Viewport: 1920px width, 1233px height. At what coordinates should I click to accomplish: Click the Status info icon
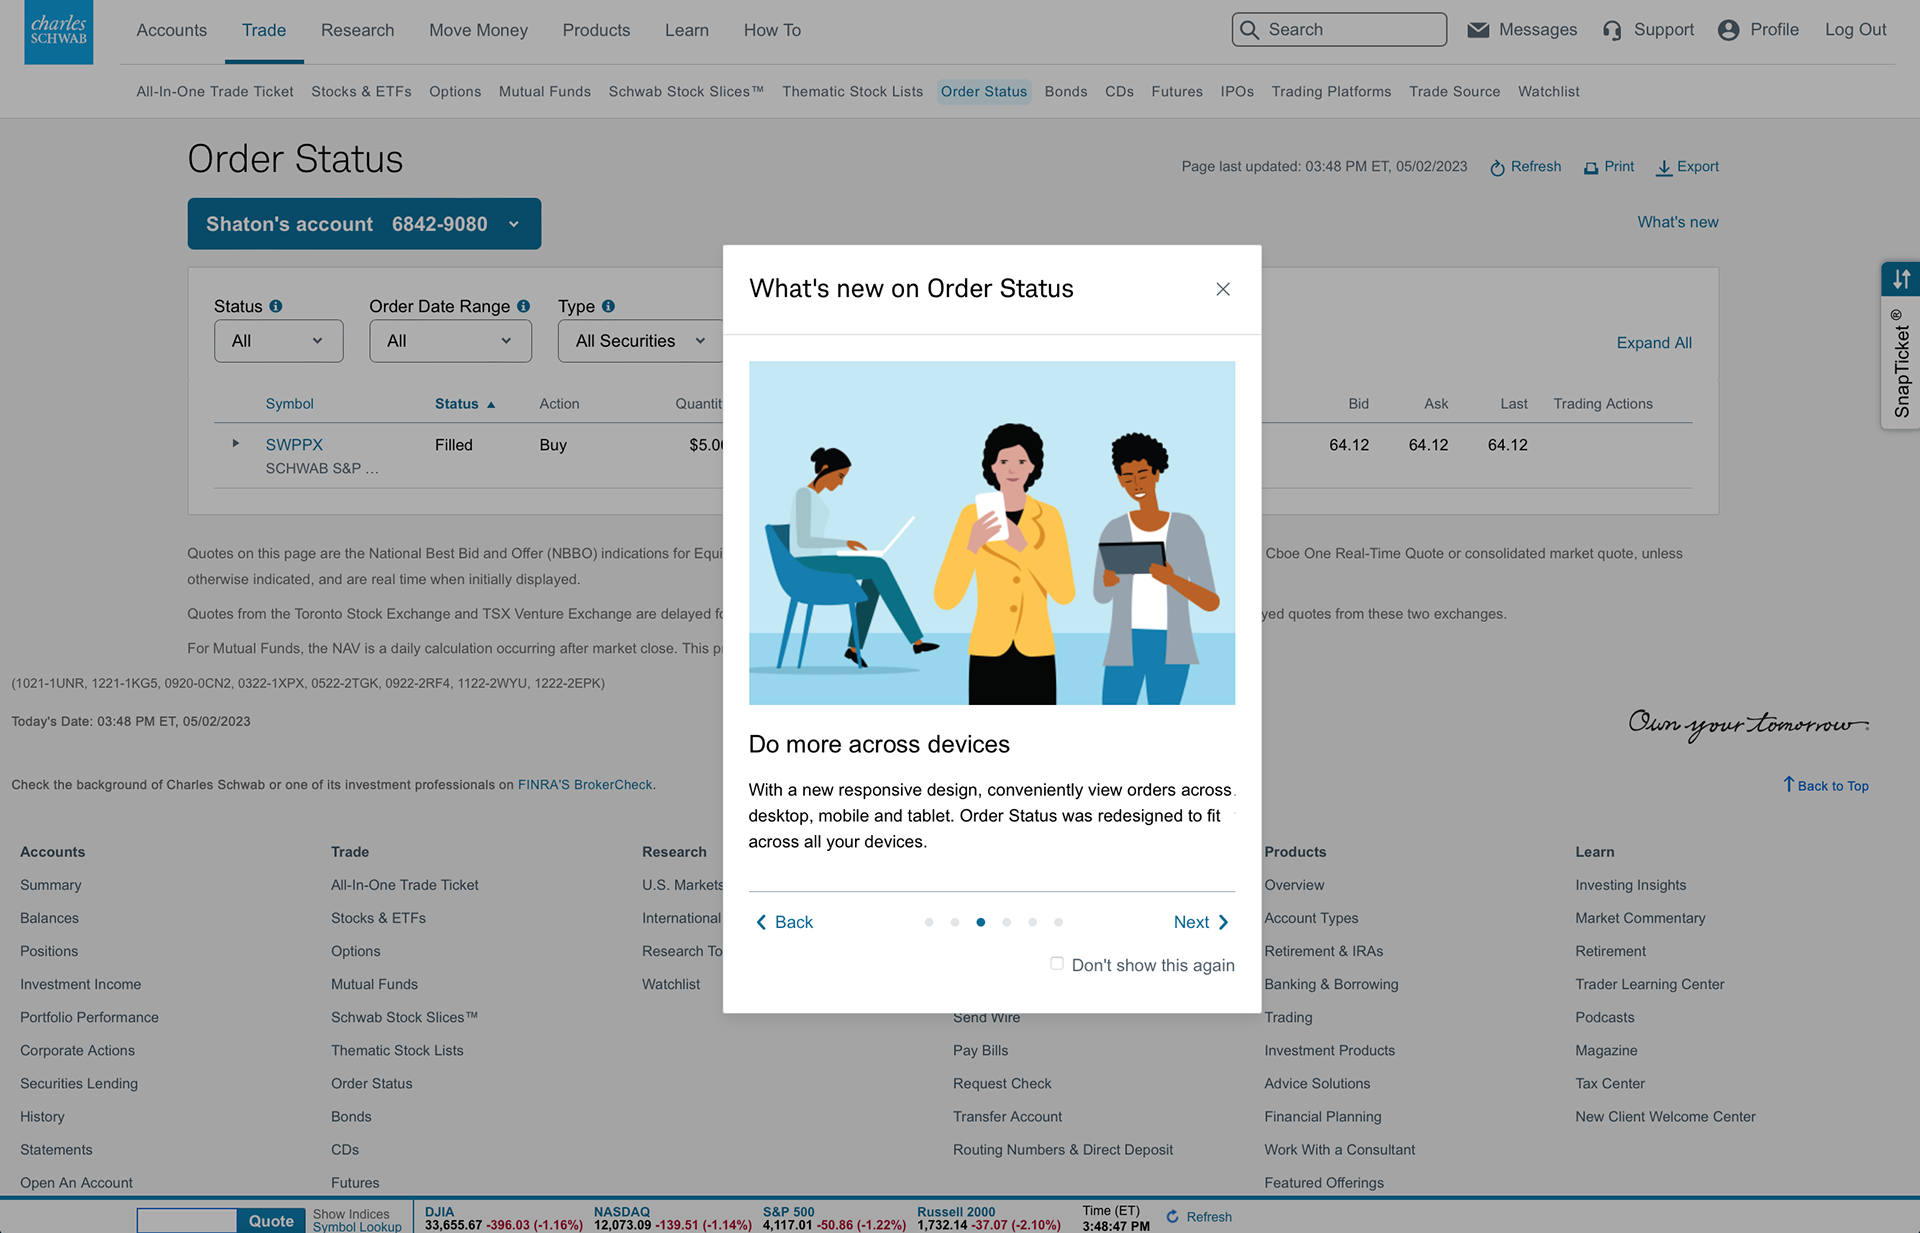[x=276, y=306]
